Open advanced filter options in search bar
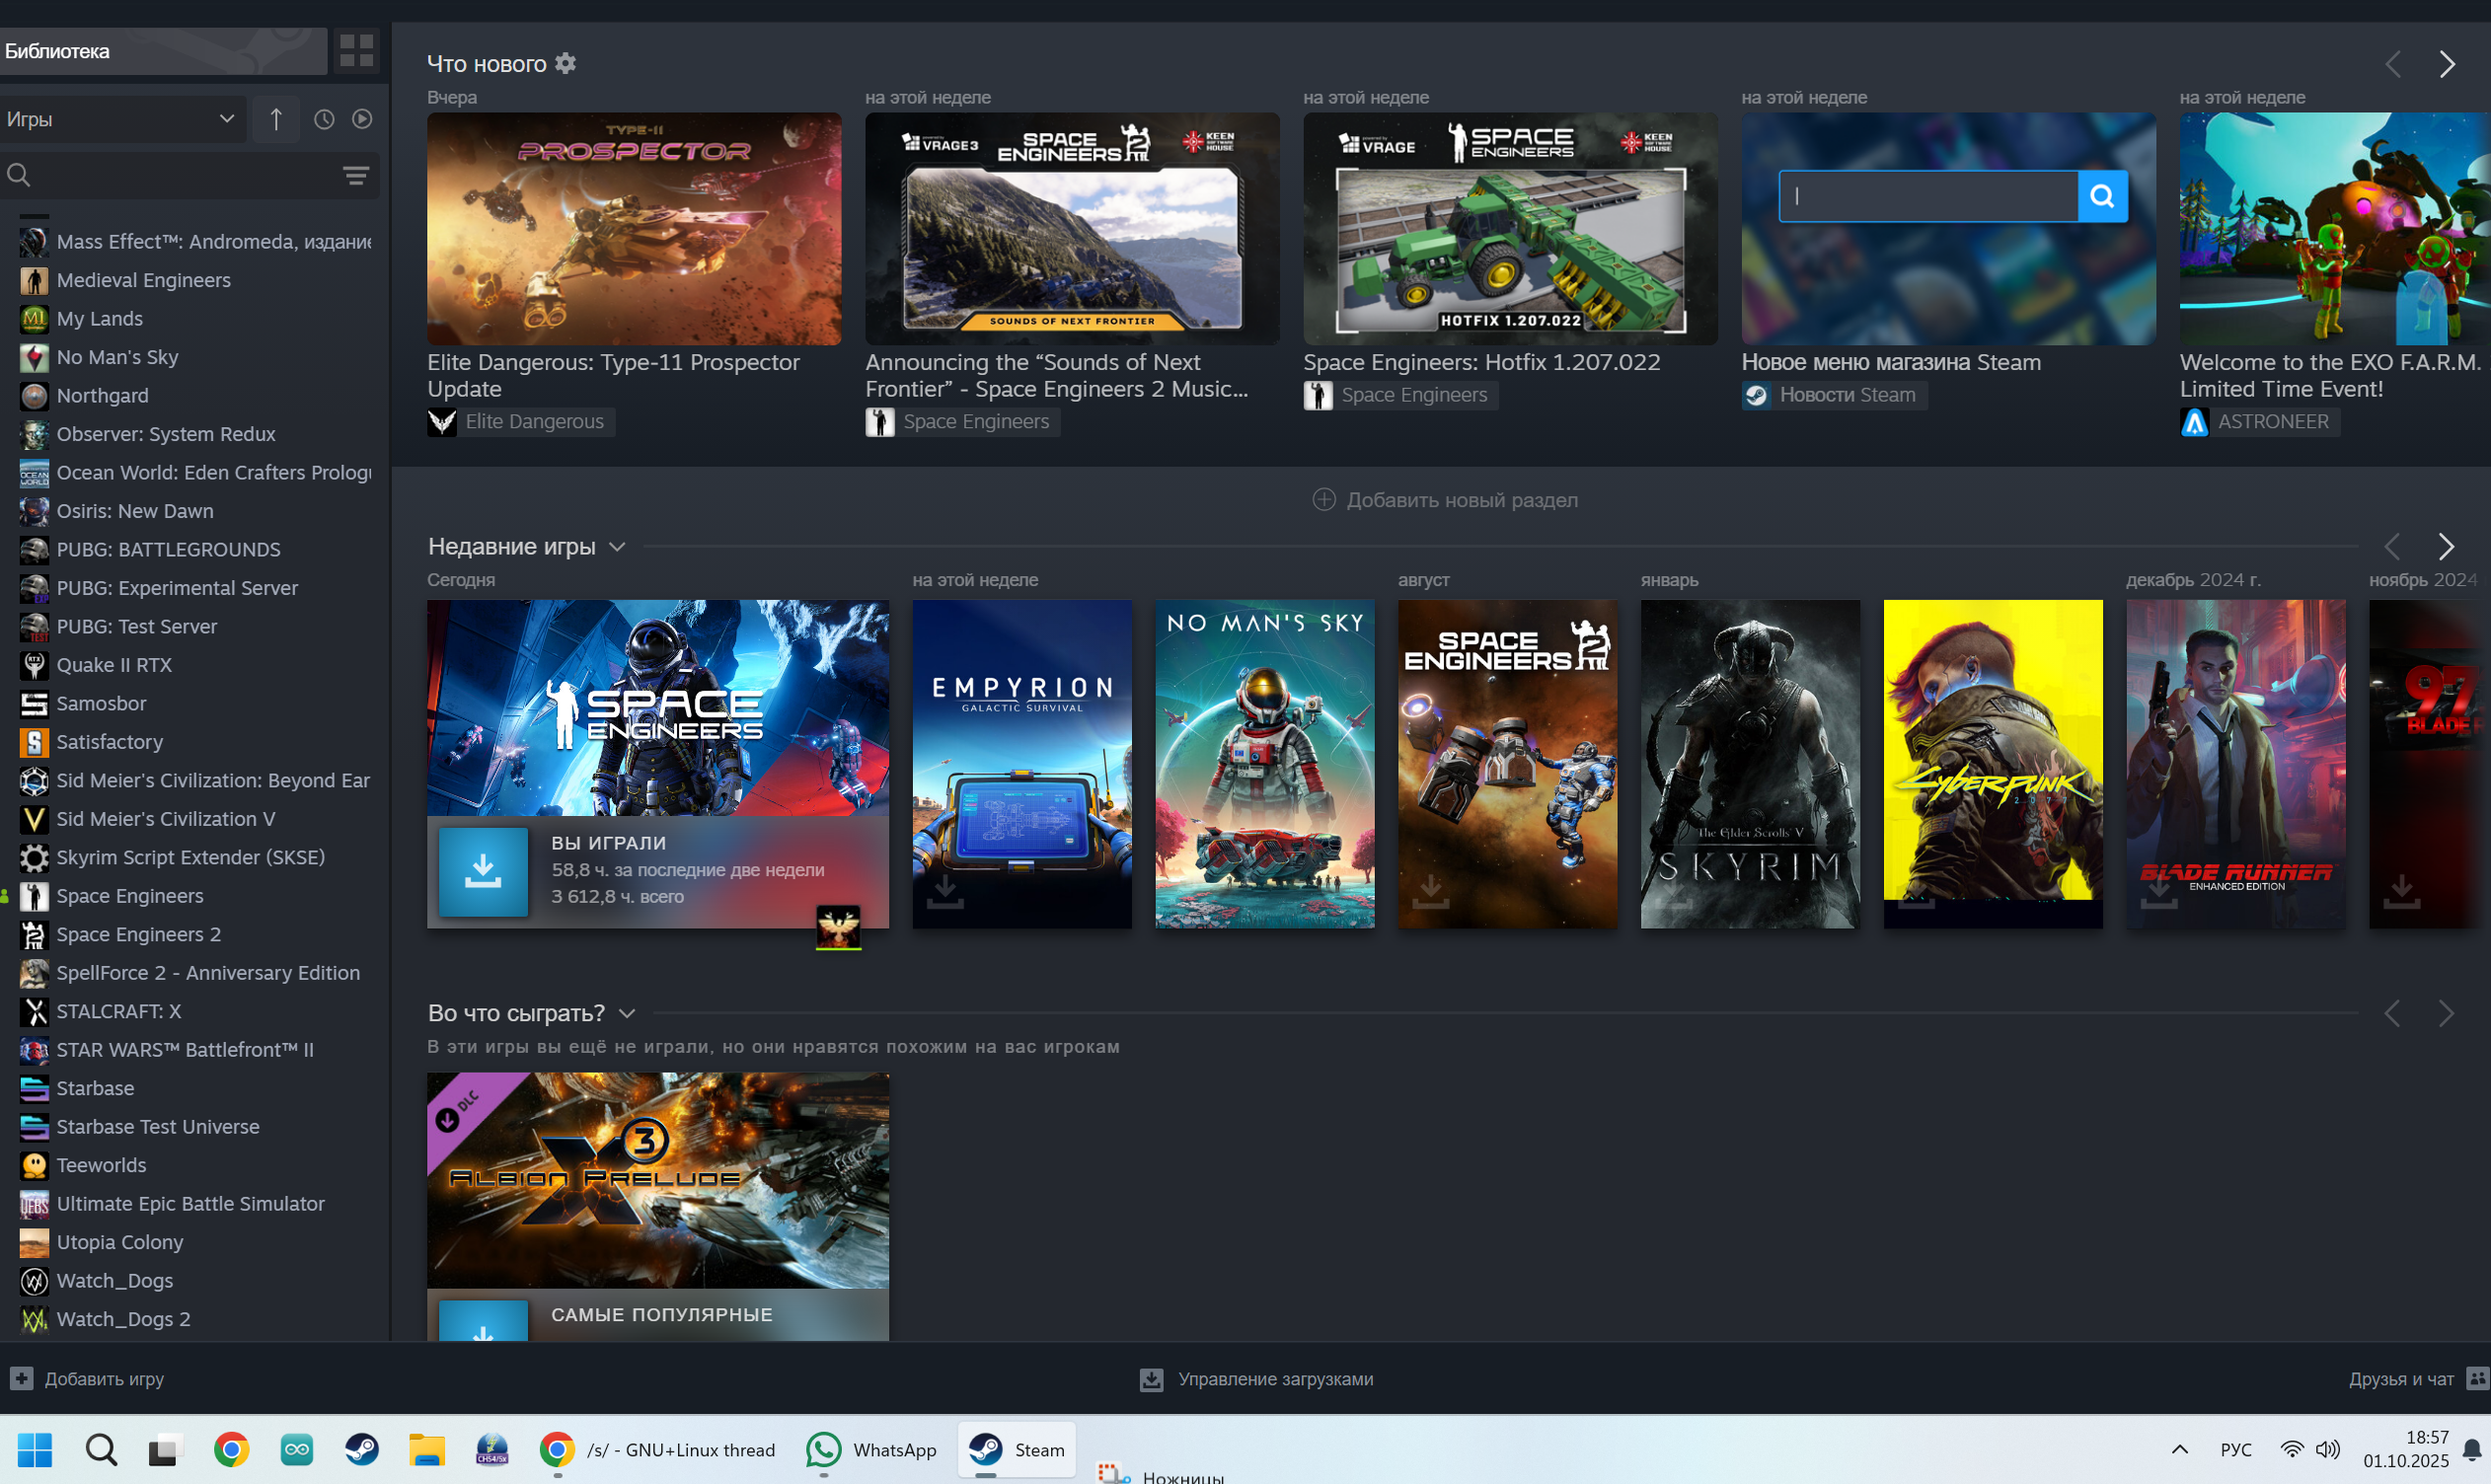This screenshot has width=2491, height=1484. pos(356,176)
